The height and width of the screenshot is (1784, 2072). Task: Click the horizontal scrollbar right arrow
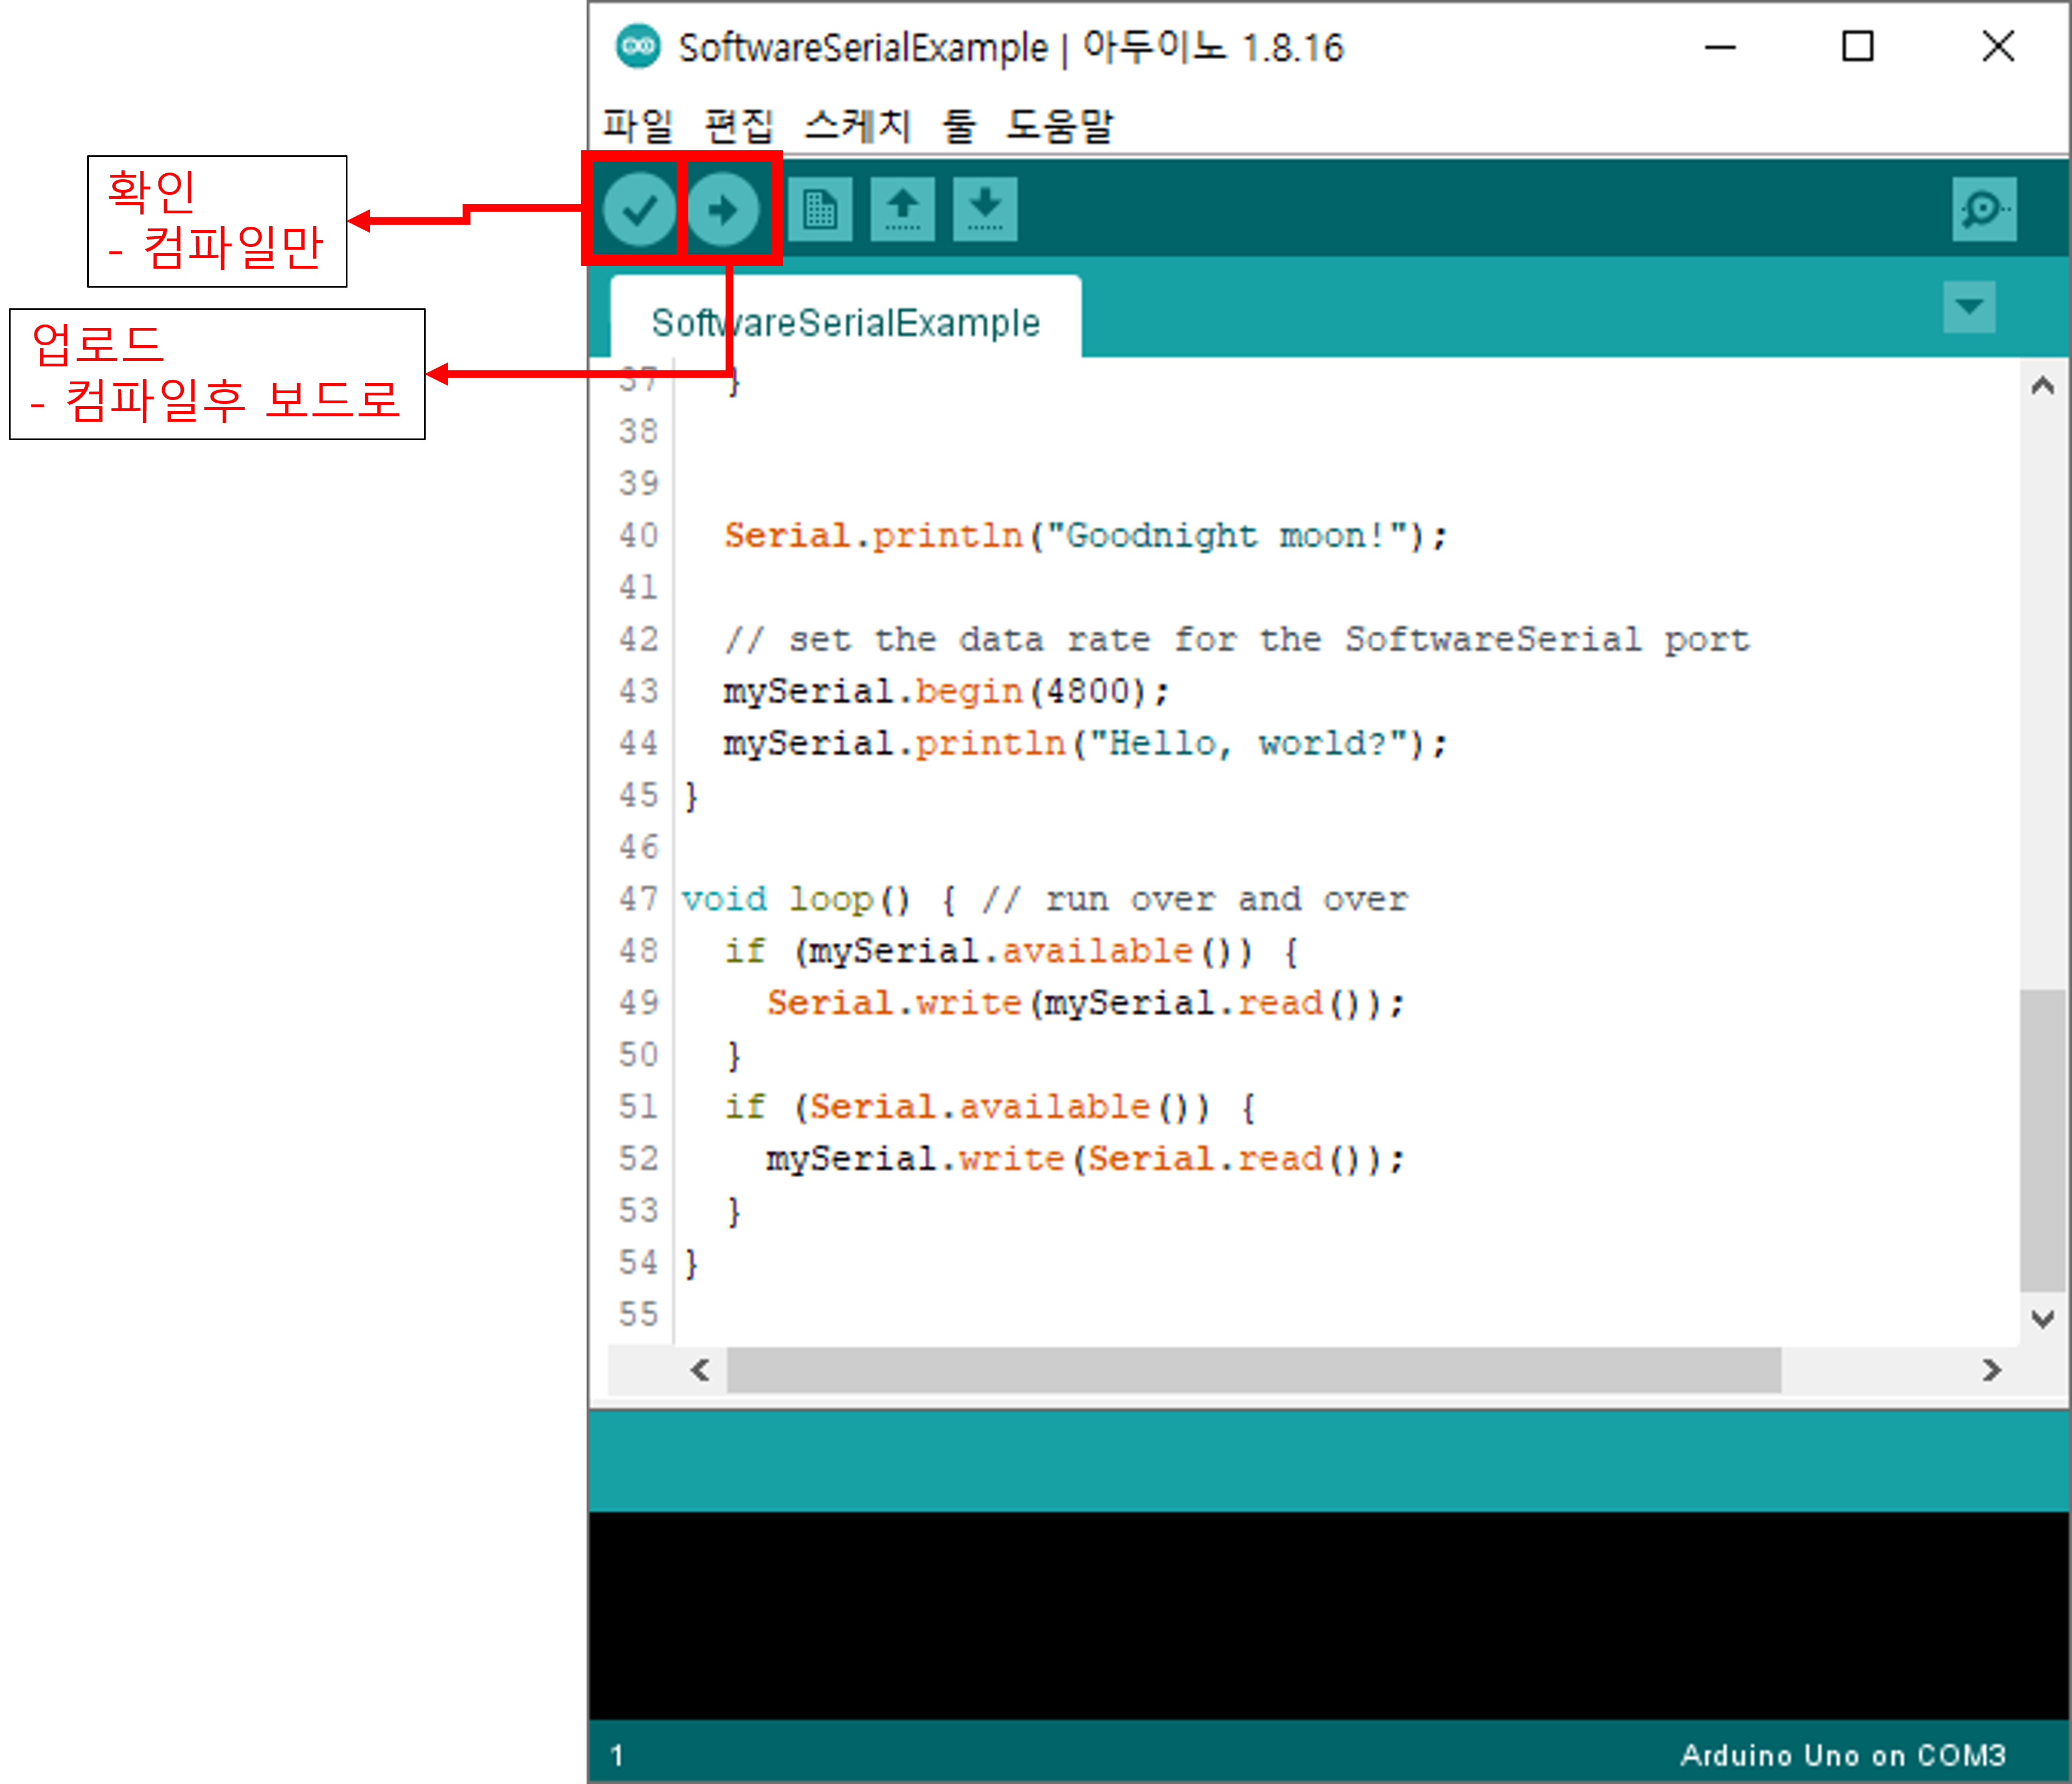point(1991,1370)
